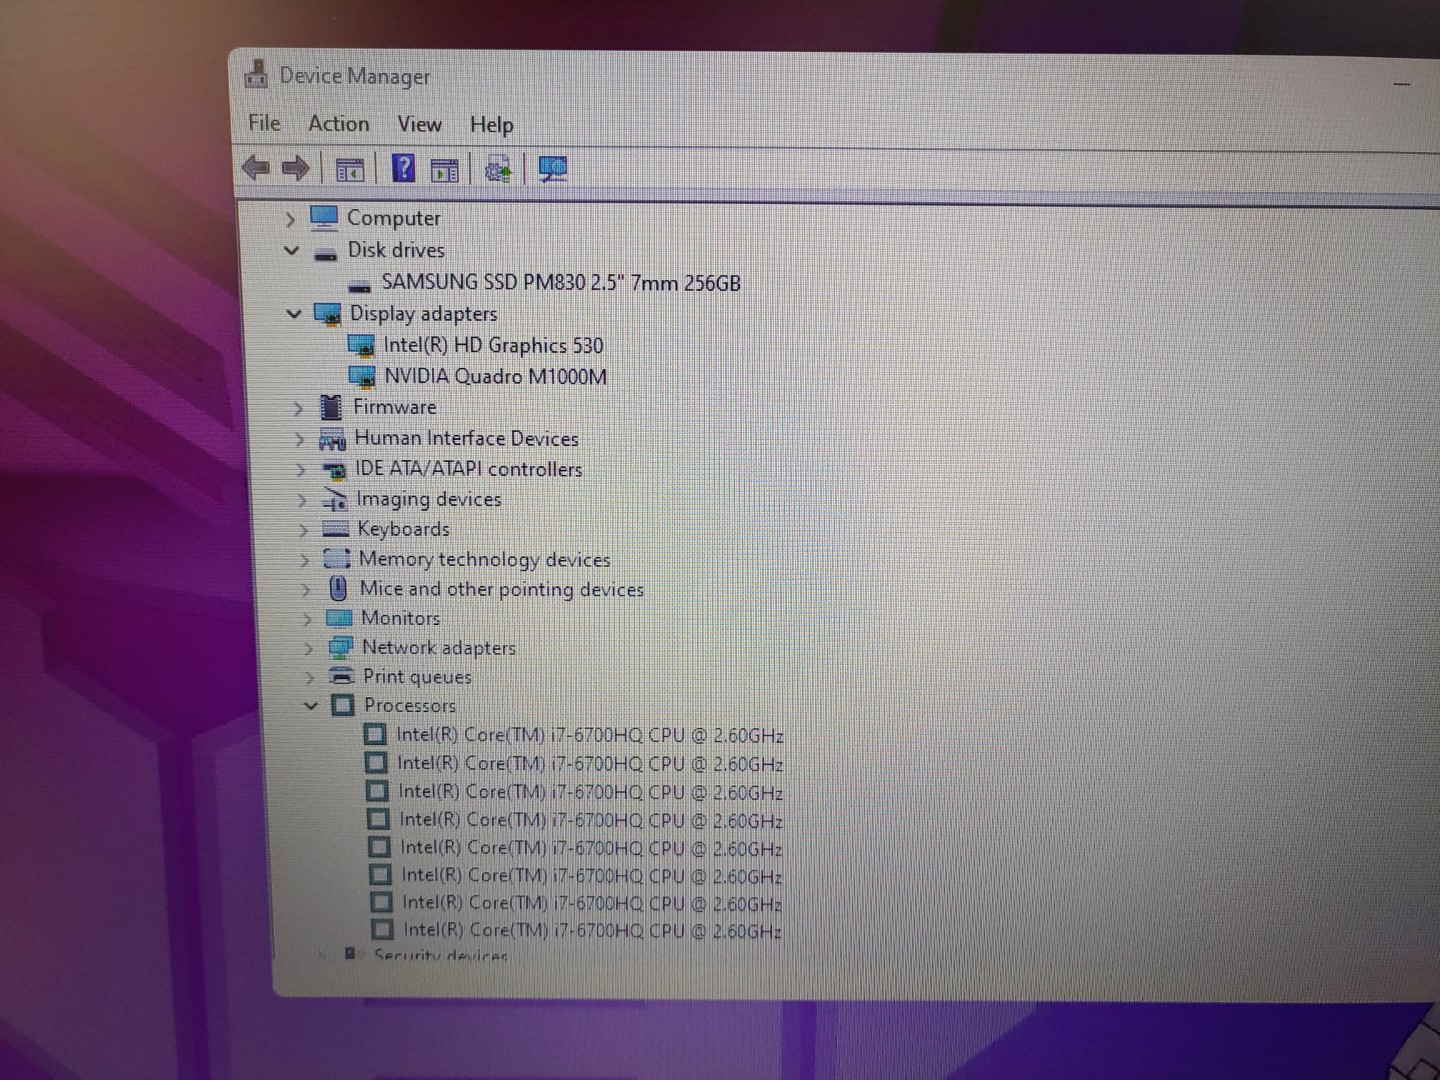Click Scan for hardware changes monitor icon
1440x1080 pixels.
(552, 170)
